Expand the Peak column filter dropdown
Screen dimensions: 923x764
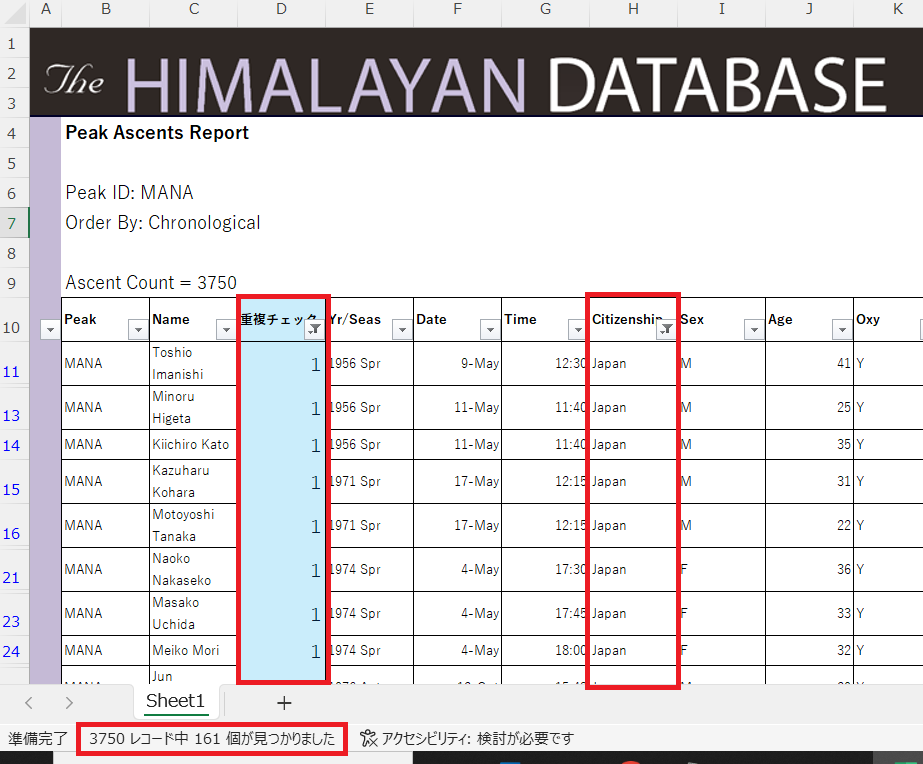(x=138, y=329)
